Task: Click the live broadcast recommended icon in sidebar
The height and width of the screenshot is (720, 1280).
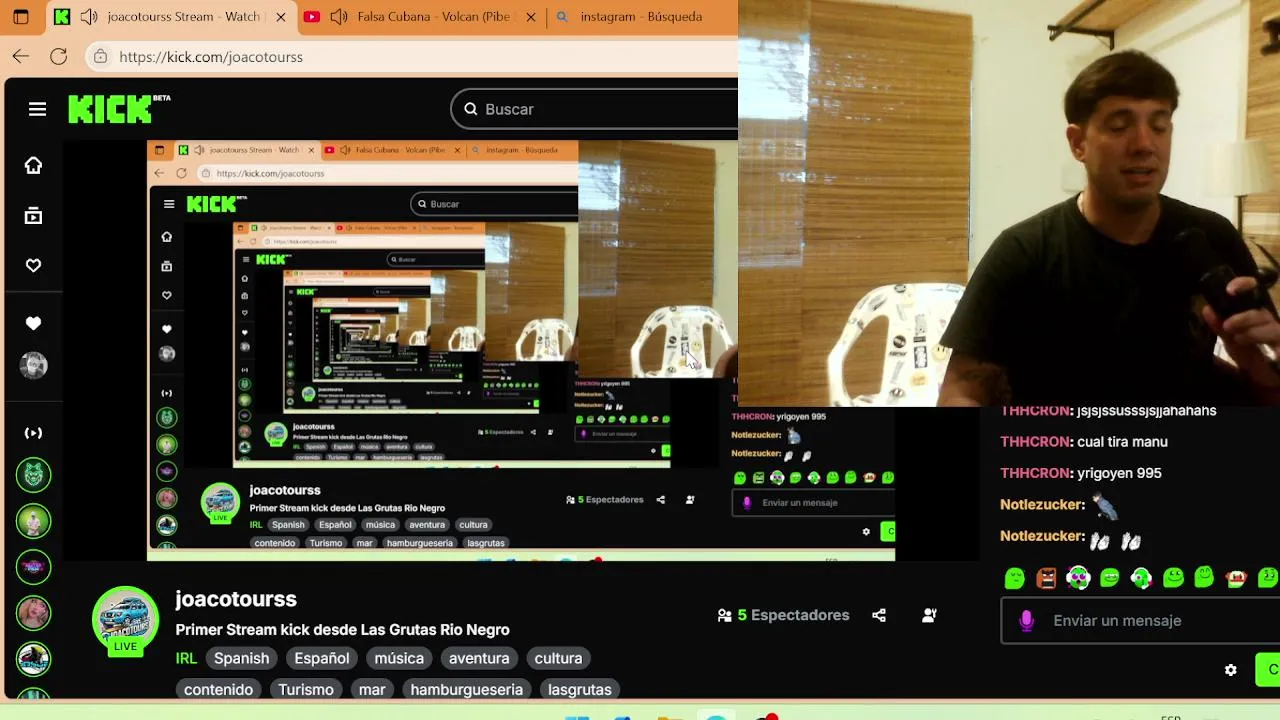Action: pos(33,433)
